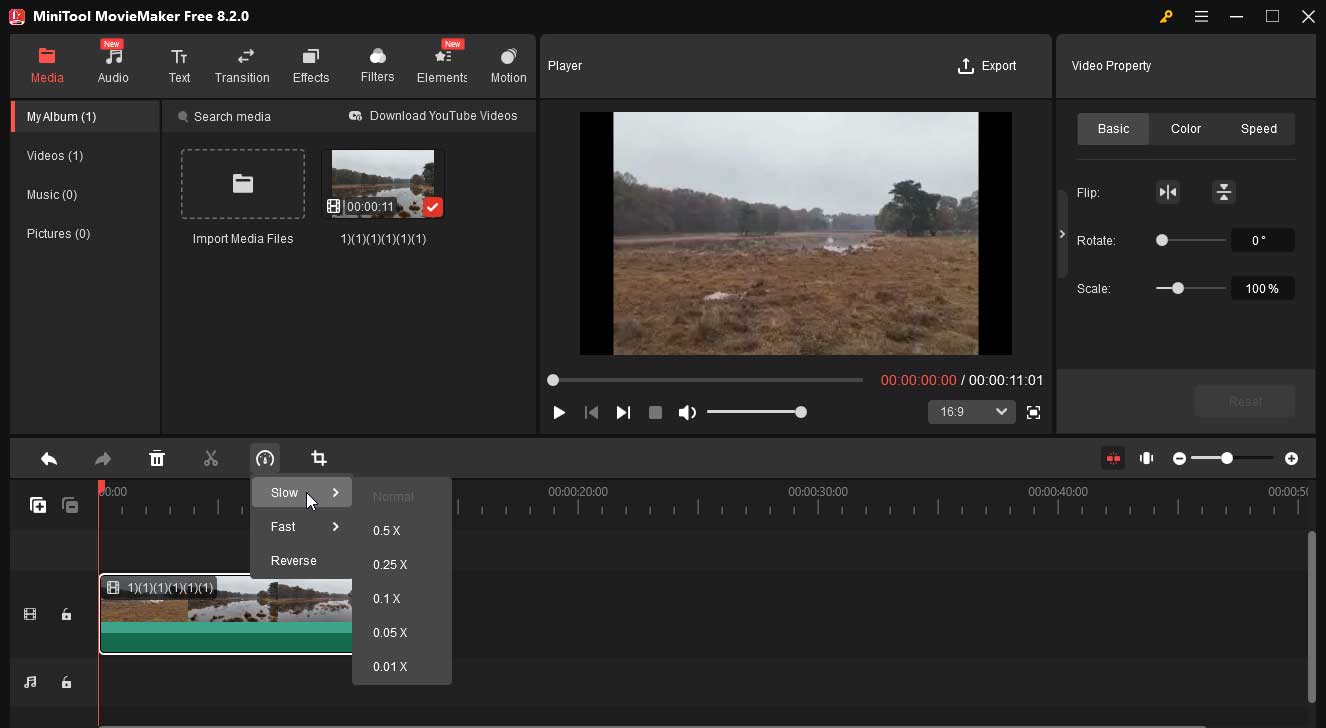Expand the Slow speed submenu
This screenshot has height=728, width=1326.
302,493
